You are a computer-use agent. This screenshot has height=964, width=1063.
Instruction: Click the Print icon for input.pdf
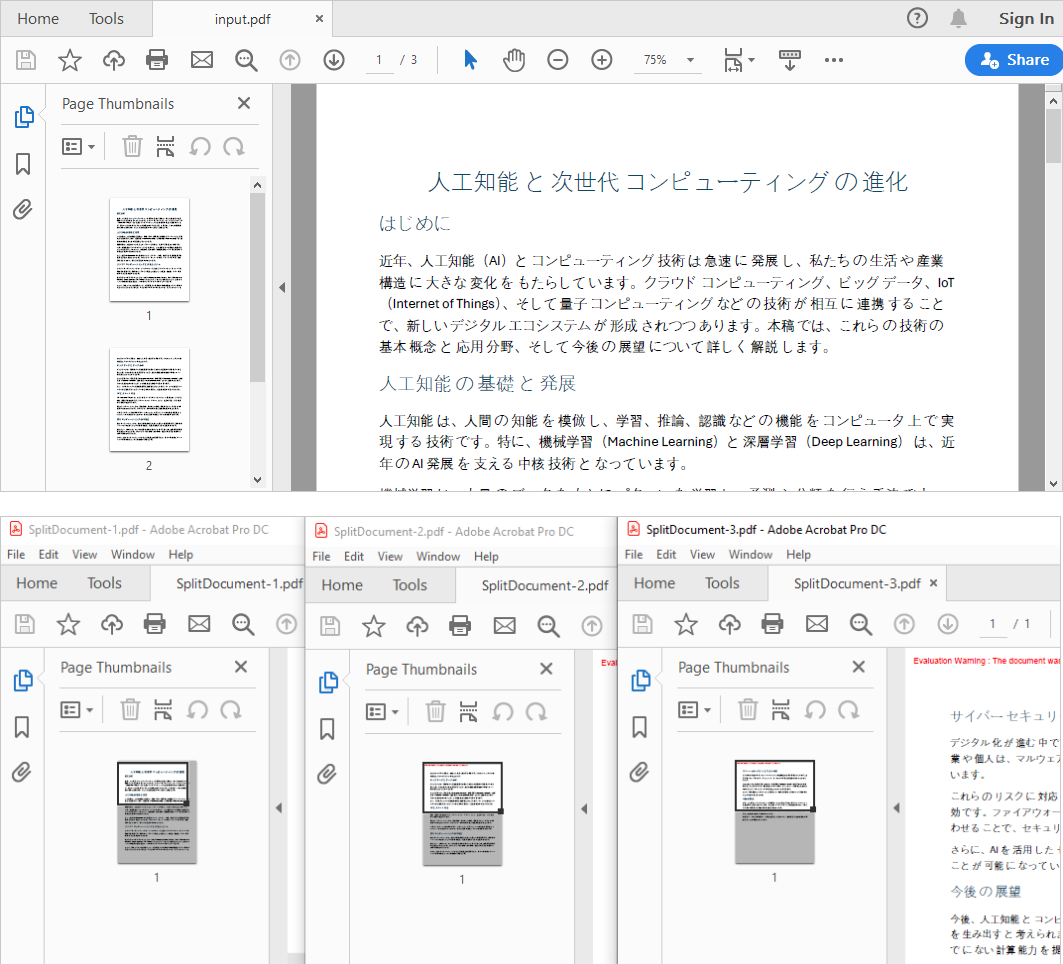coord(157,60)
